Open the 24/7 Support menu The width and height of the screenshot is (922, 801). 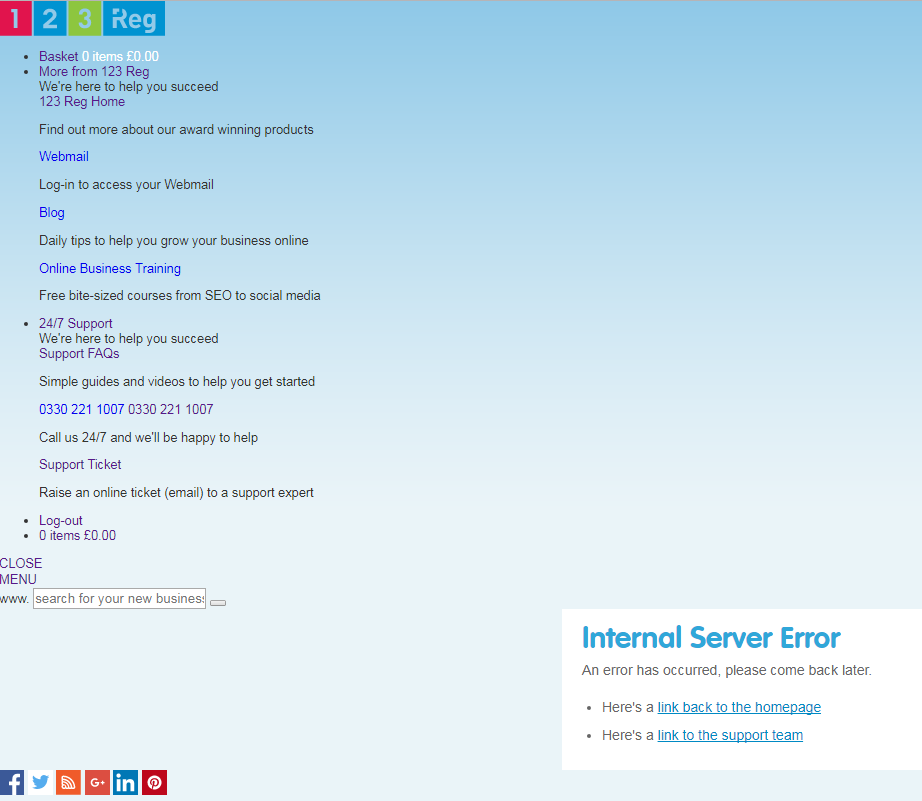point(76,323)
